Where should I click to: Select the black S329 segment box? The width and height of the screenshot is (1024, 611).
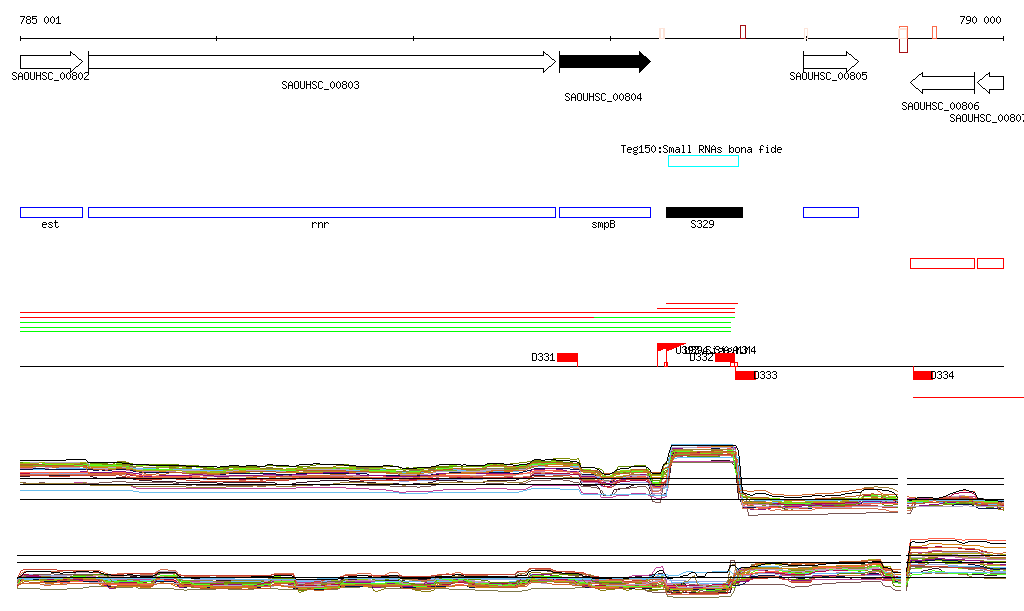[x=704, y=212]
